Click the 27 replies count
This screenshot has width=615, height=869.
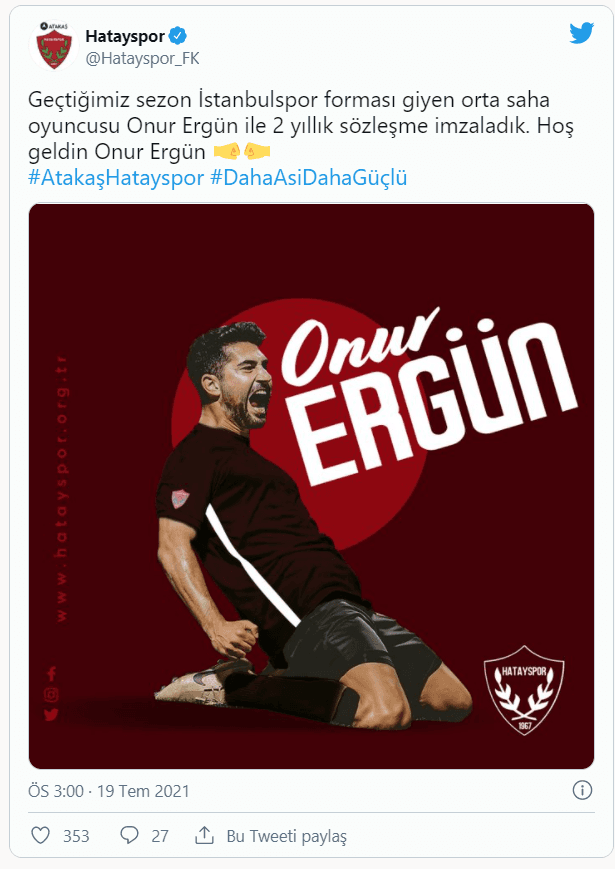pyautogui.click(x=160, y=836)
